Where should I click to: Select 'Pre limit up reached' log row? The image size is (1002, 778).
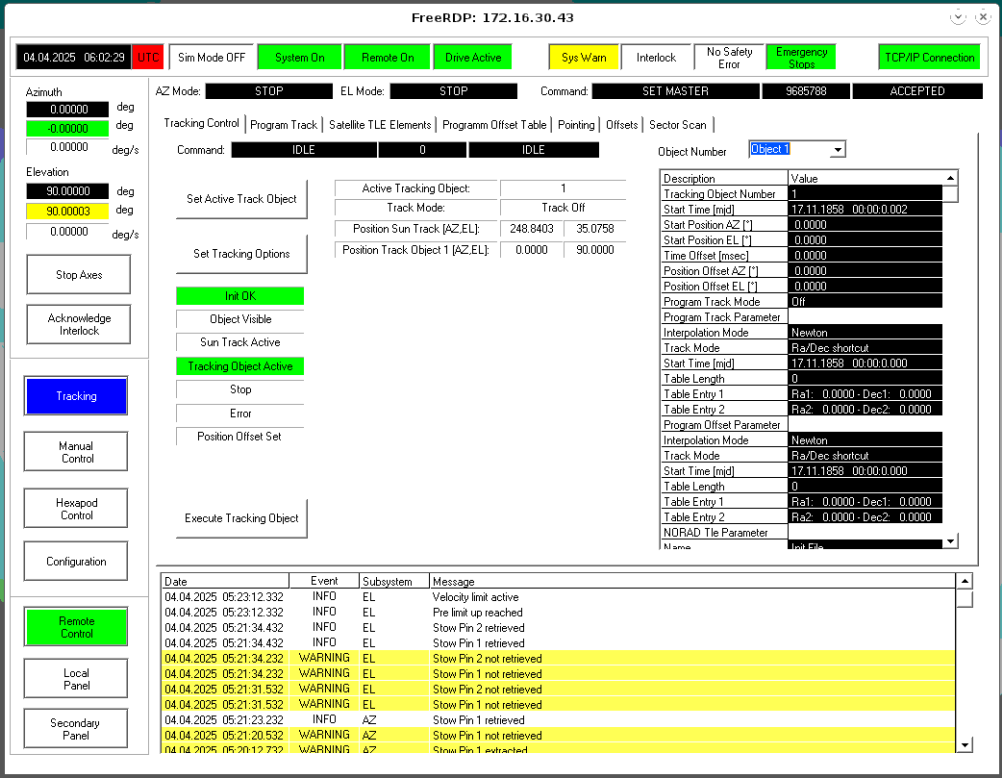559,612
